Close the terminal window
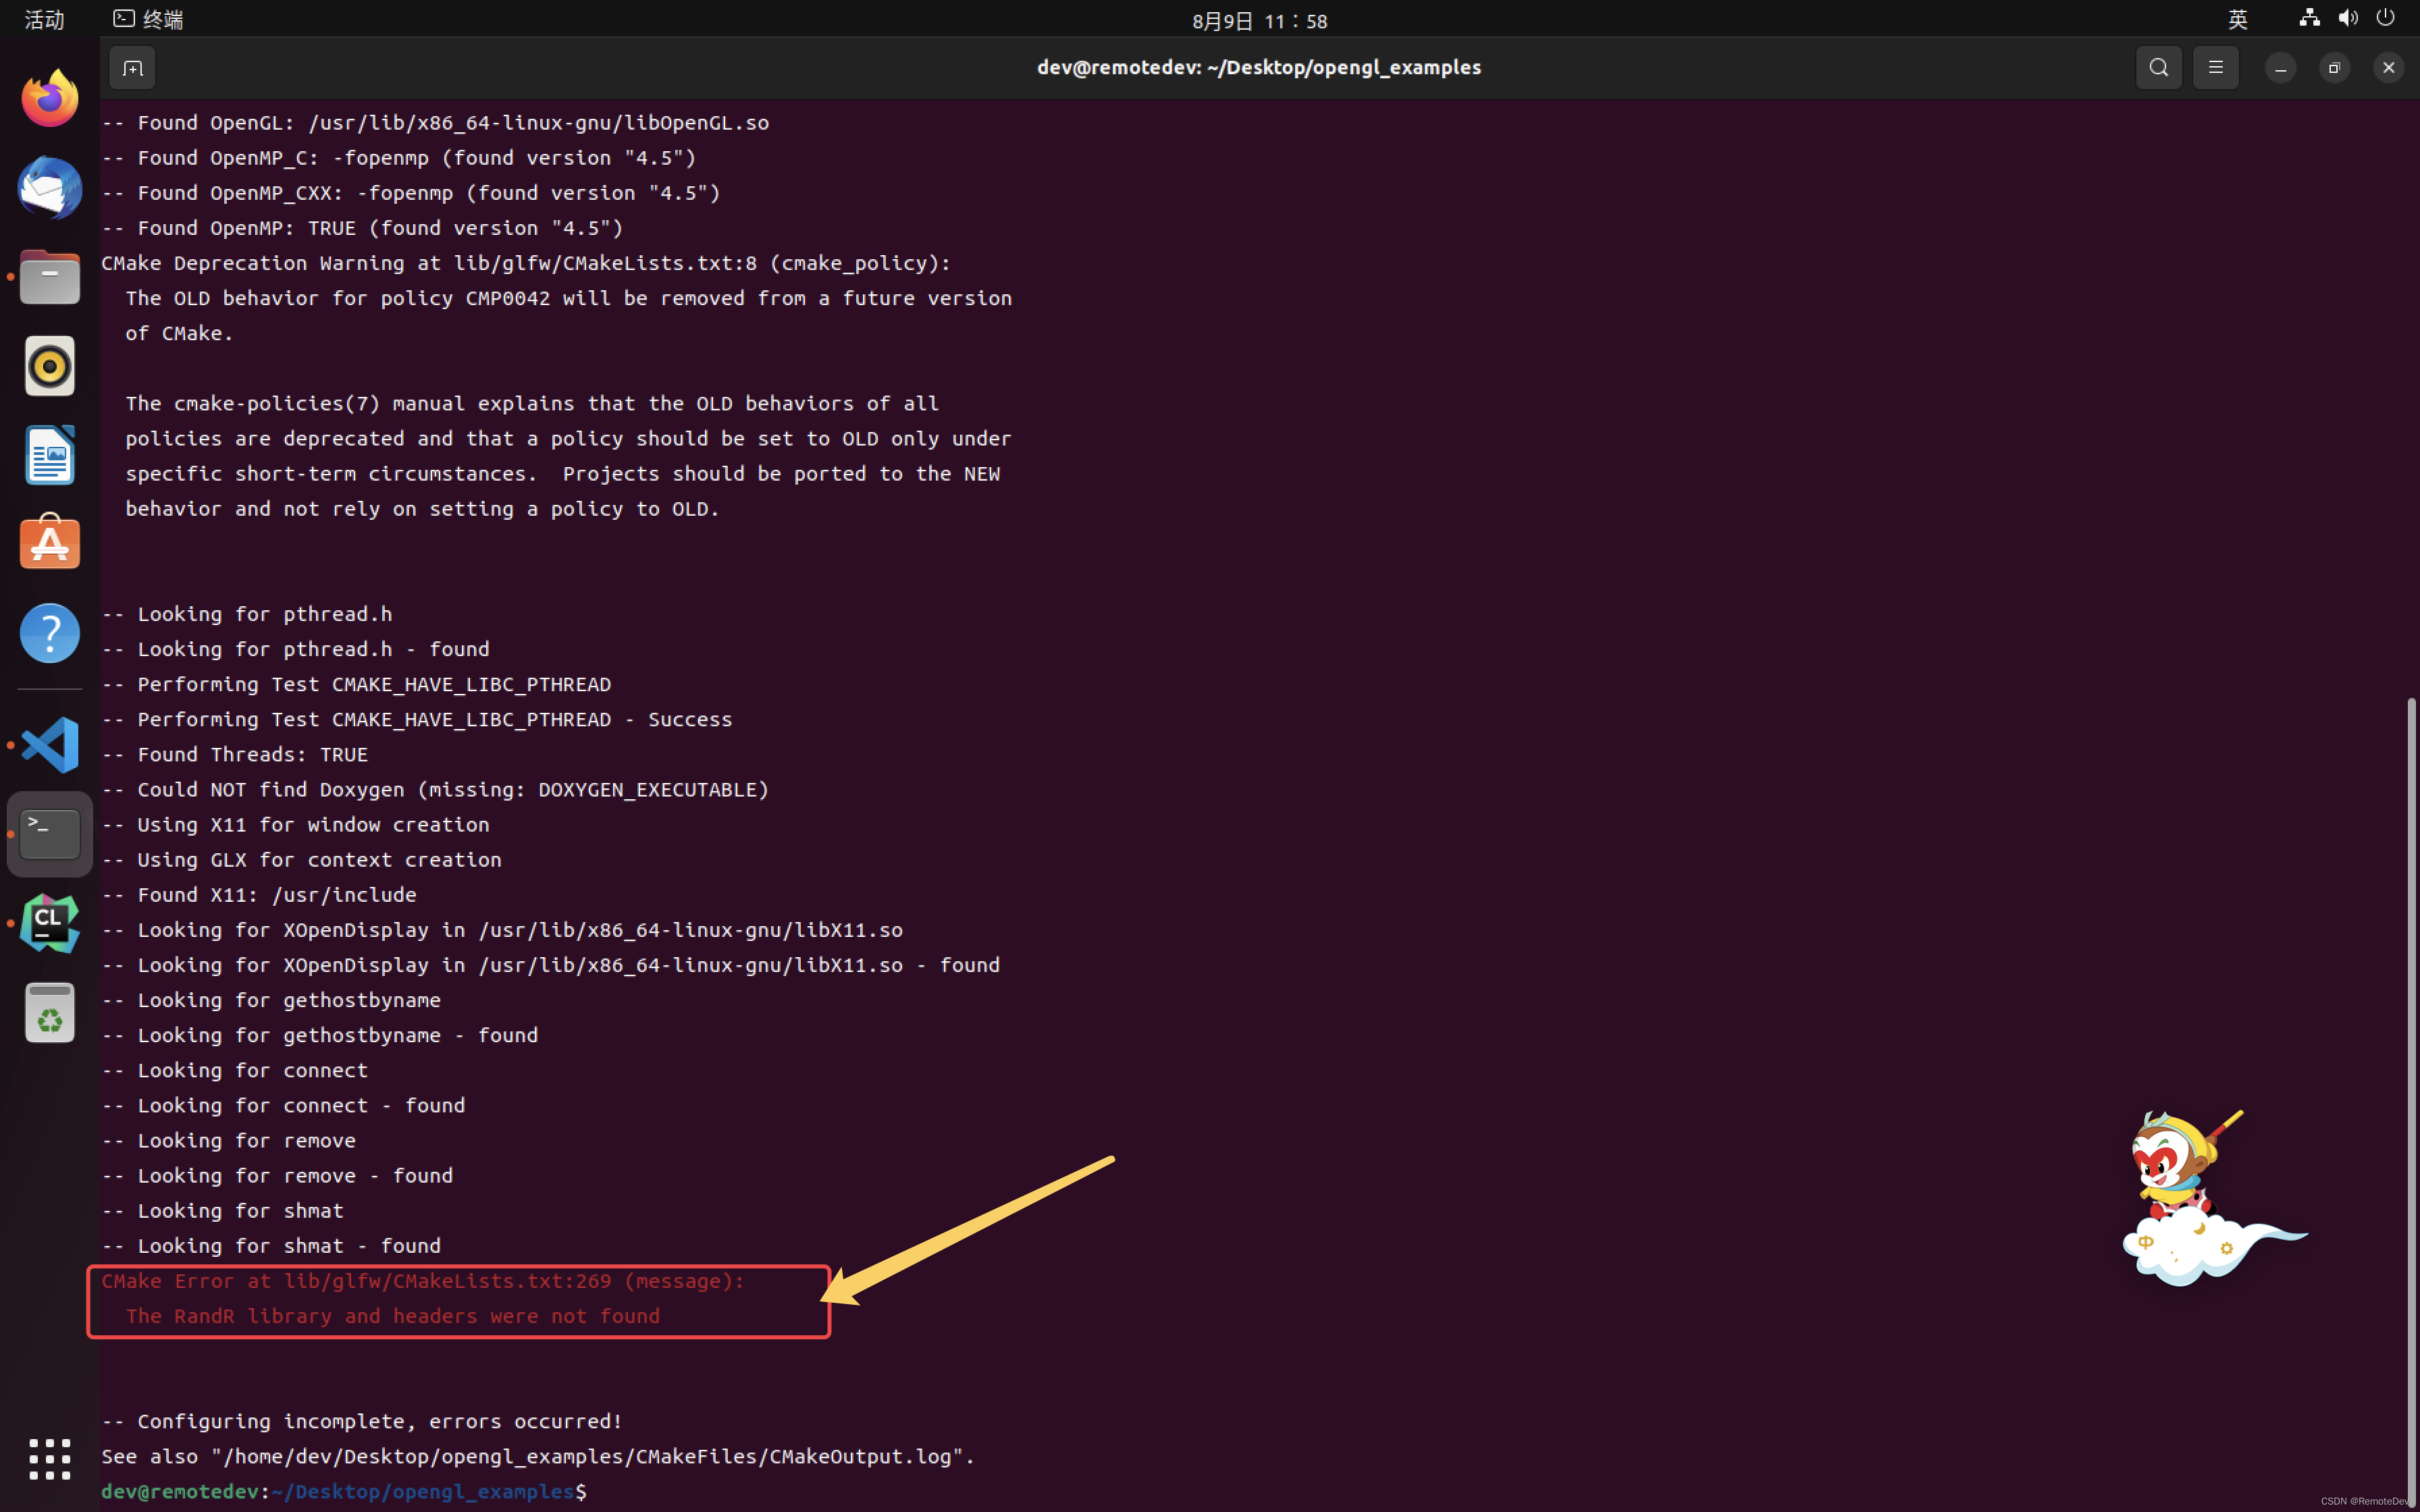This screenshot has height=1512, width=2420. pyautogui.click(x=2389, y=68)
